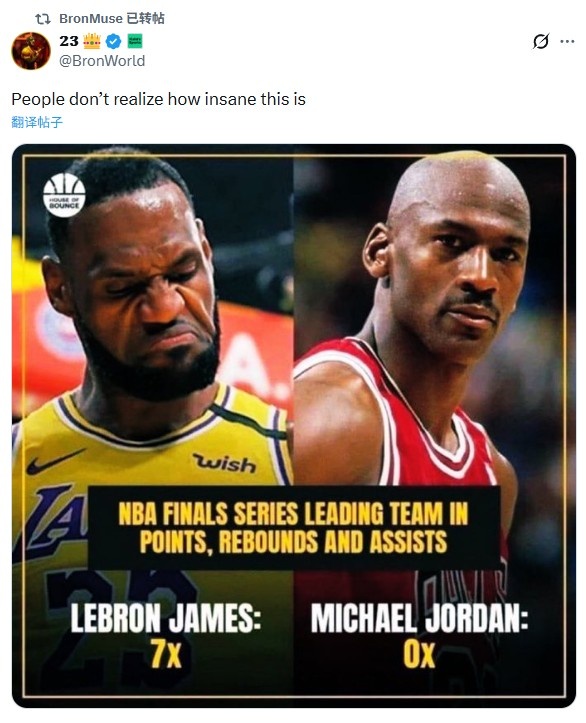Open the BronMuse reposted link
This screenshot has width=586, height=723.
112,18
